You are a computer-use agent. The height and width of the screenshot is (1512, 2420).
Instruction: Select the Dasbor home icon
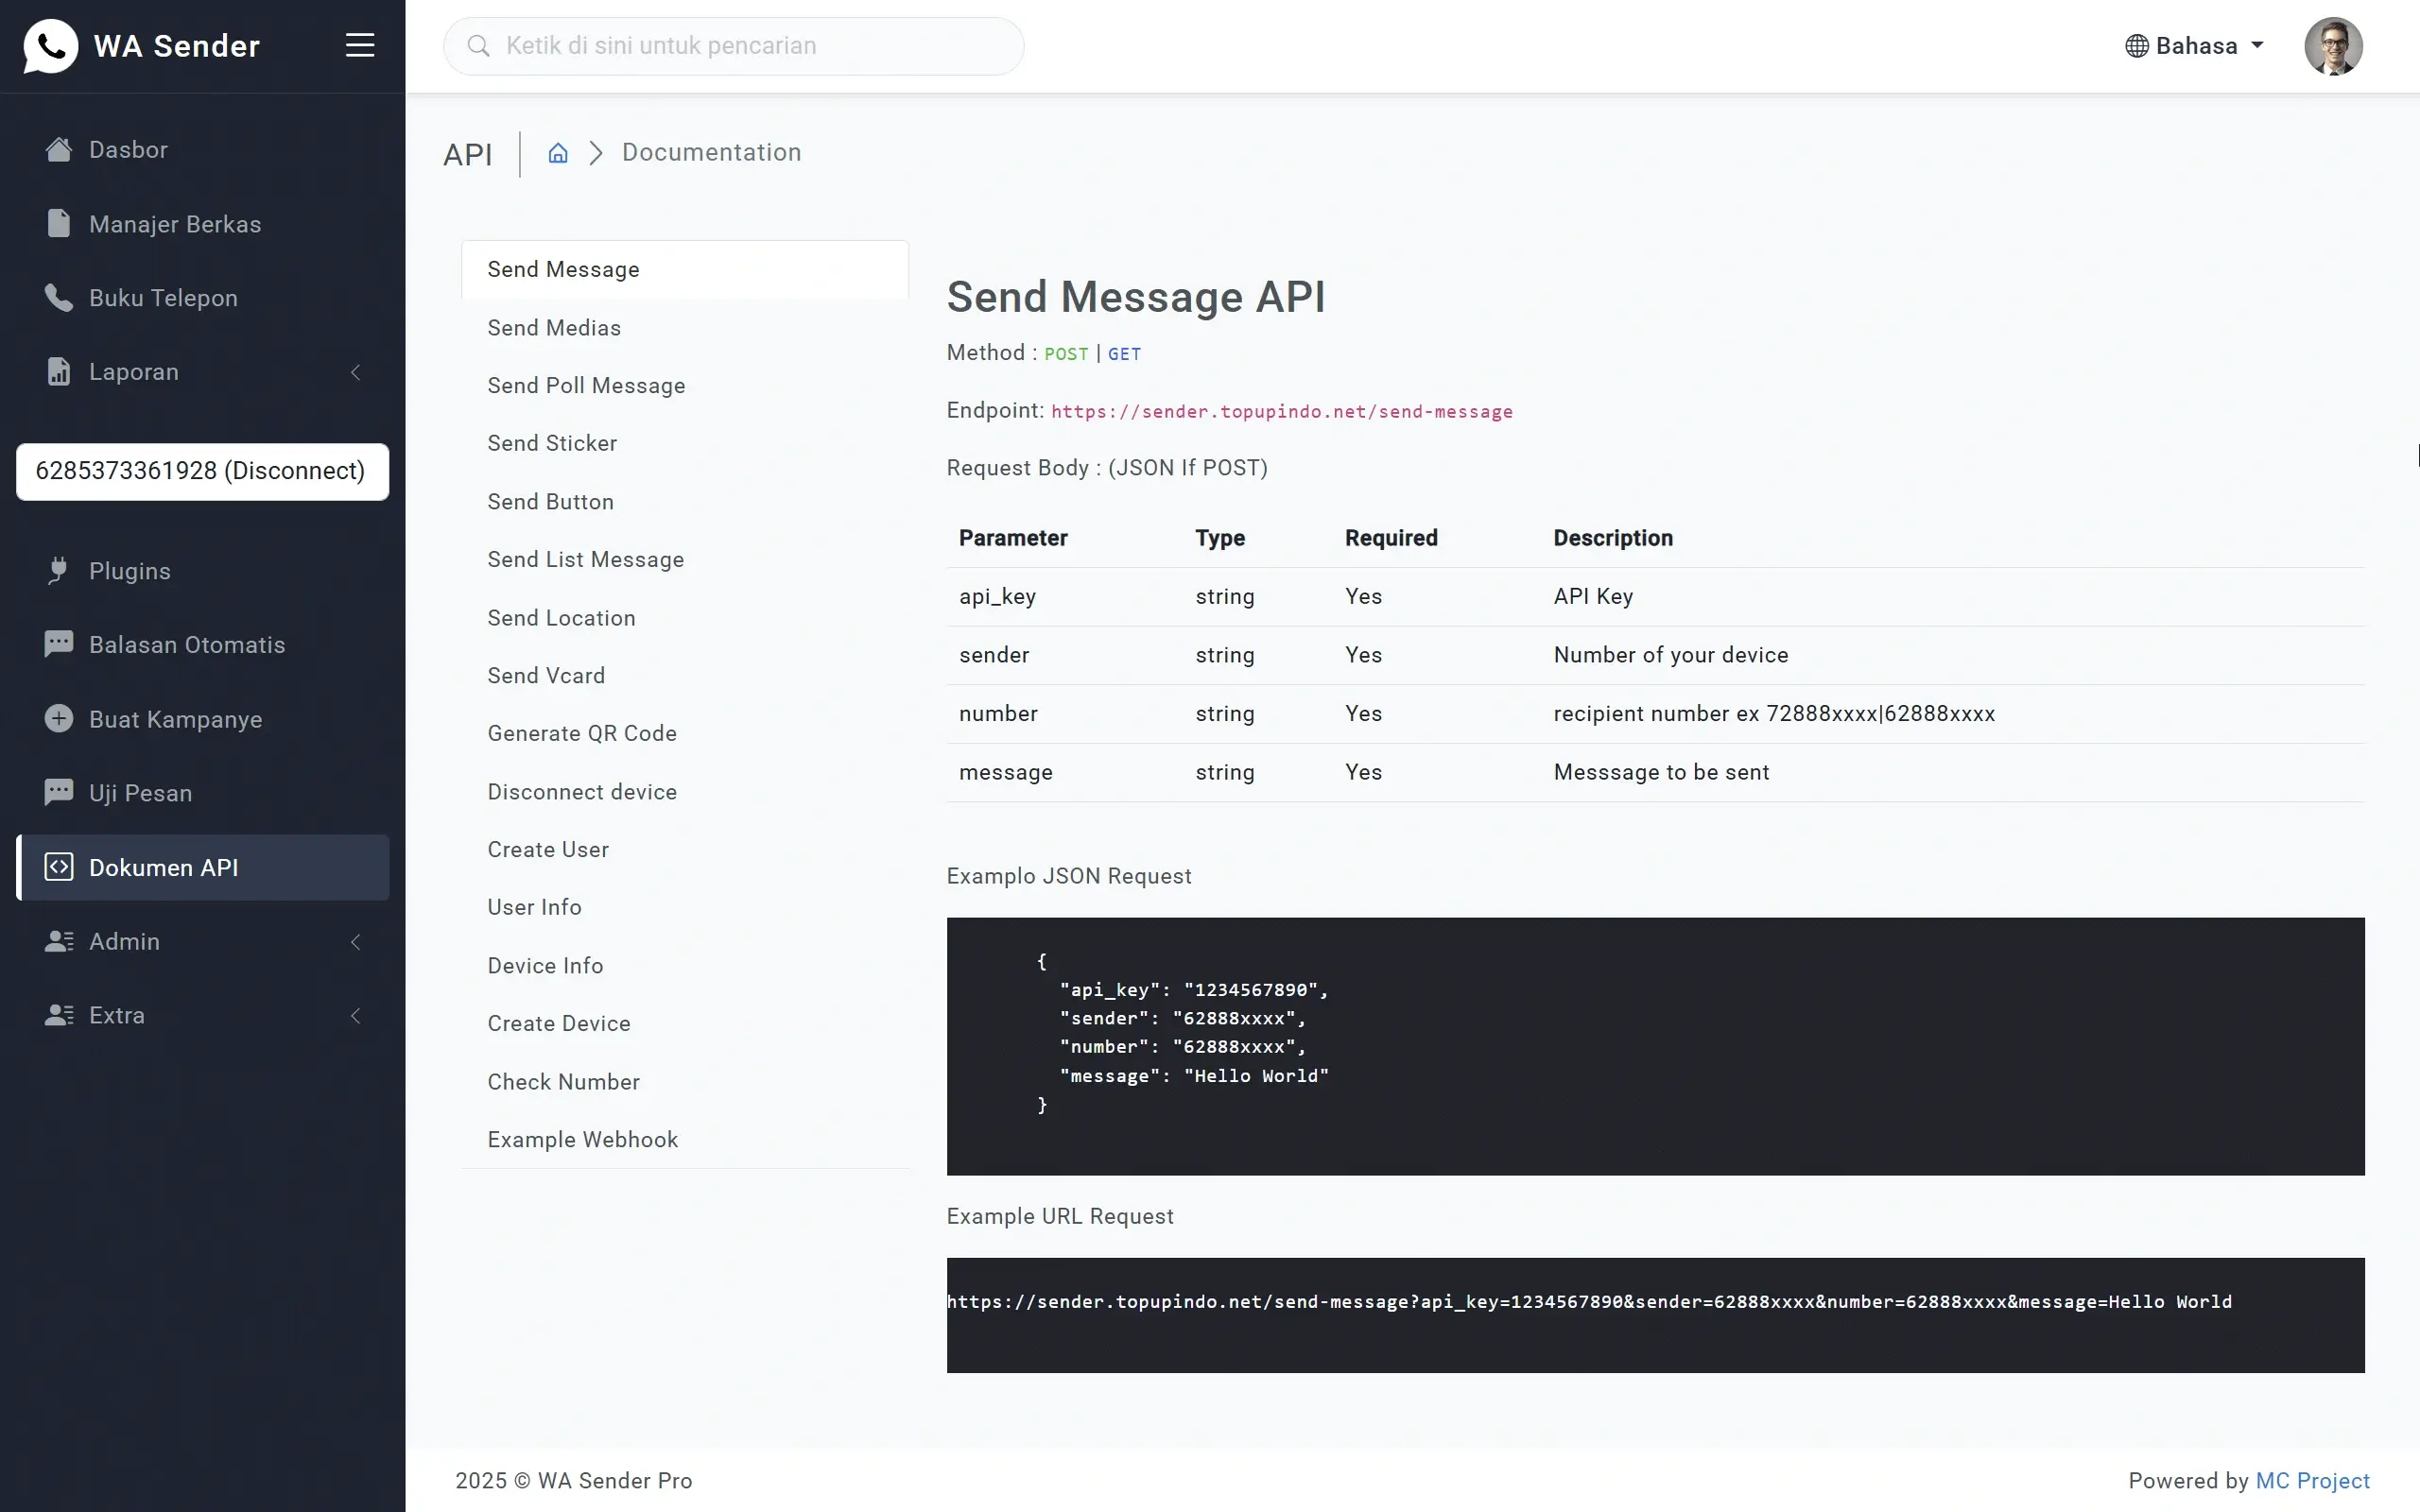pos(57,148)
